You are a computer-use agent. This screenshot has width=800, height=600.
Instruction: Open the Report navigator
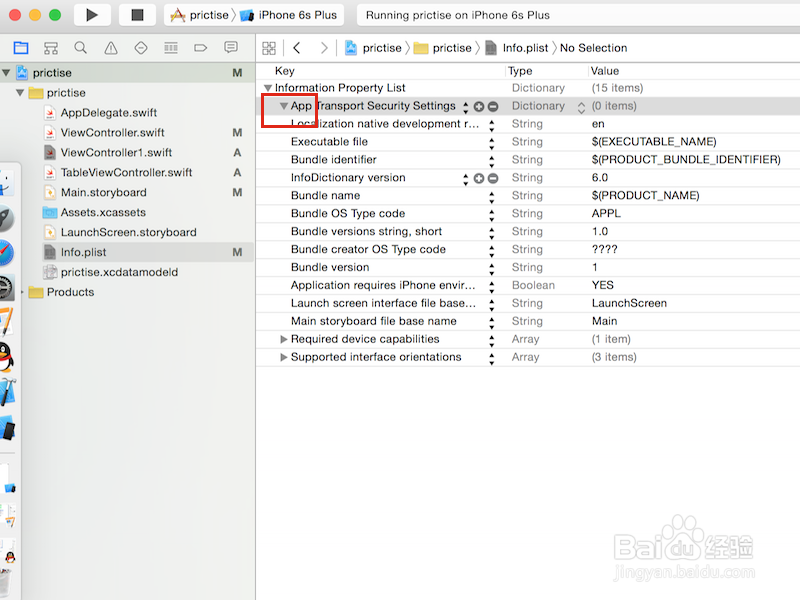pos(231,48)
